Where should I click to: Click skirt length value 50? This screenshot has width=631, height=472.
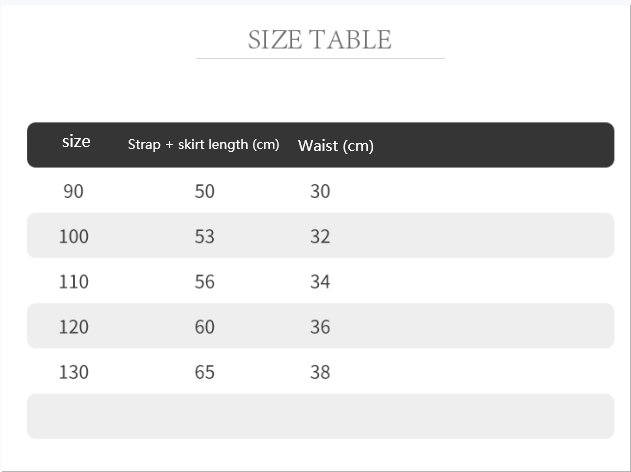[x=204, y=191]
